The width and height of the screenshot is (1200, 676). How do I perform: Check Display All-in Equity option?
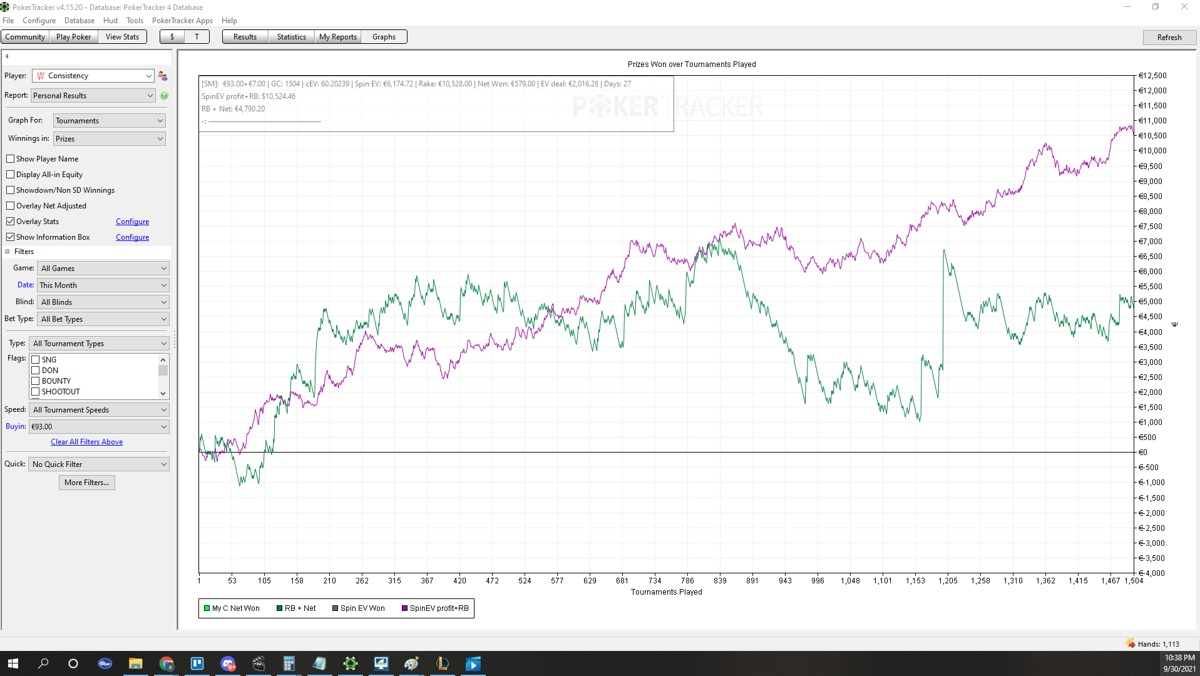point(11,174)
